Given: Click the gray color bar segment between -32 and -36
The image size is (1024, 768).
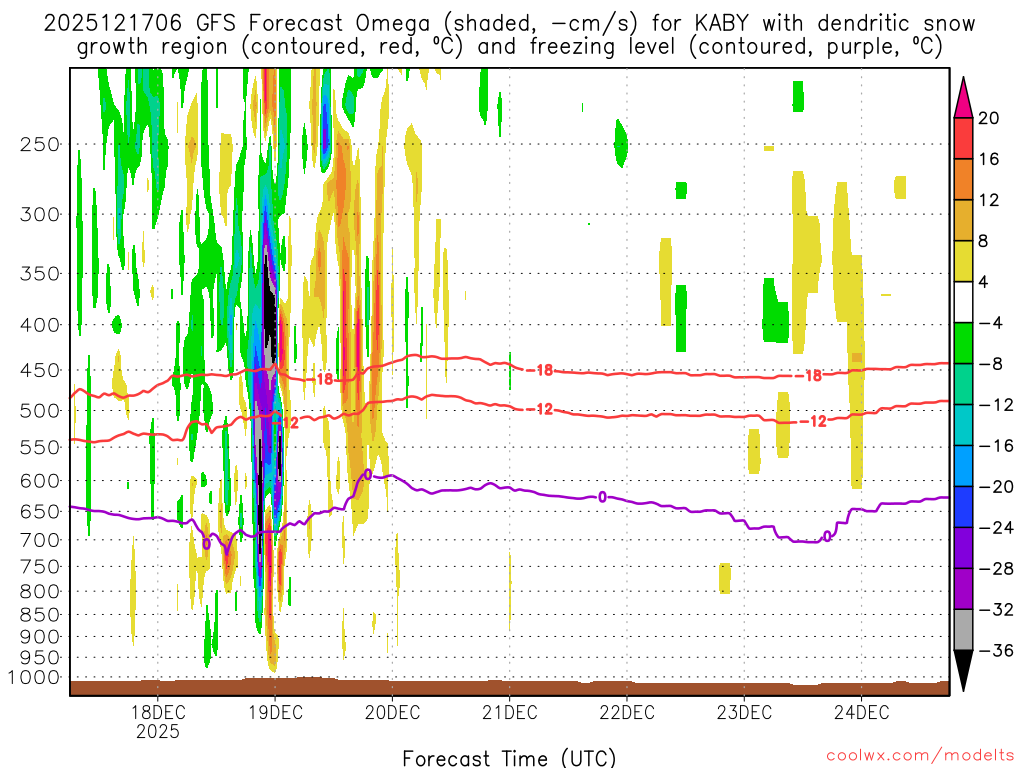Looking at the screenshot, I should (963, 630).
